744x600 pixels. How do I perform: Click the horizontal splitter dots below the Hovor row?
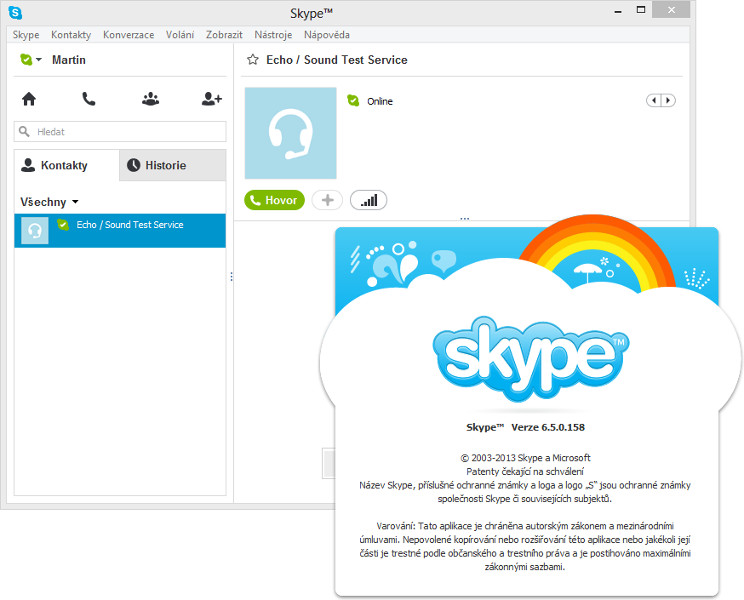tap(465, 219)
